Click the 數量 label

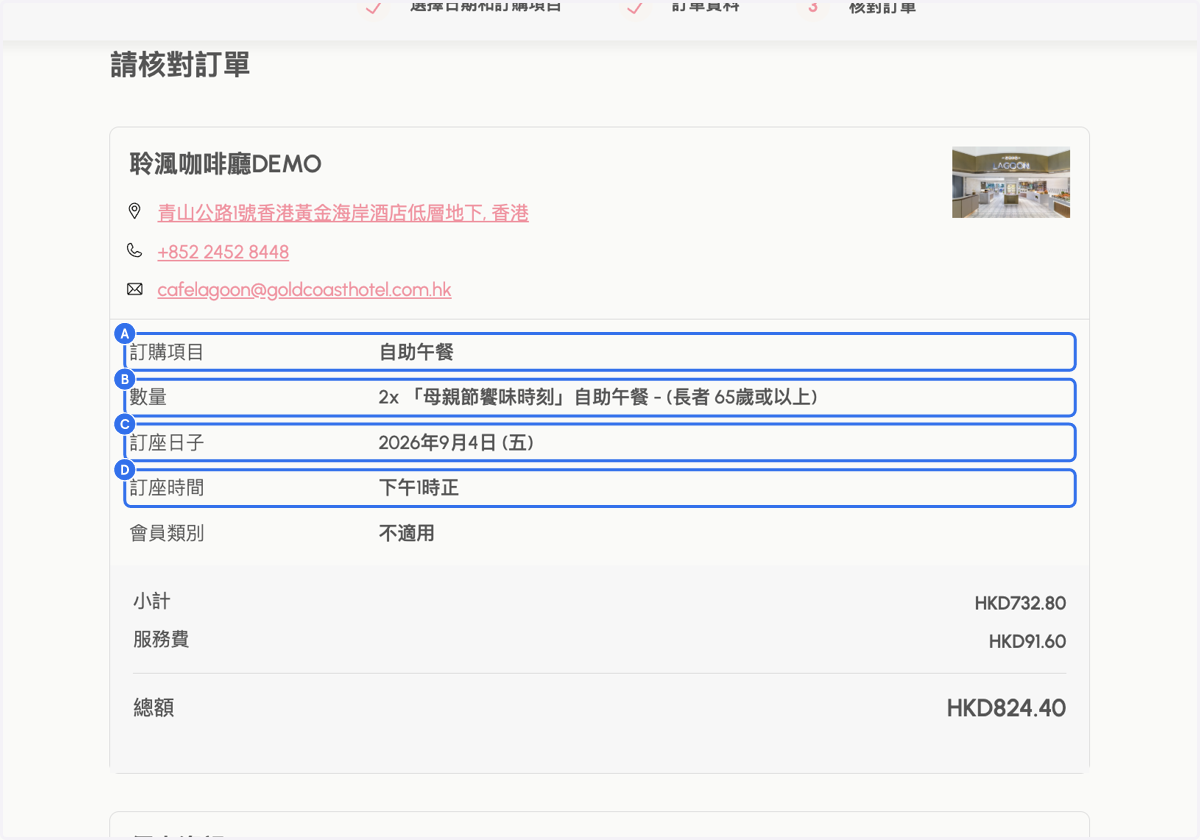[148, 397]
